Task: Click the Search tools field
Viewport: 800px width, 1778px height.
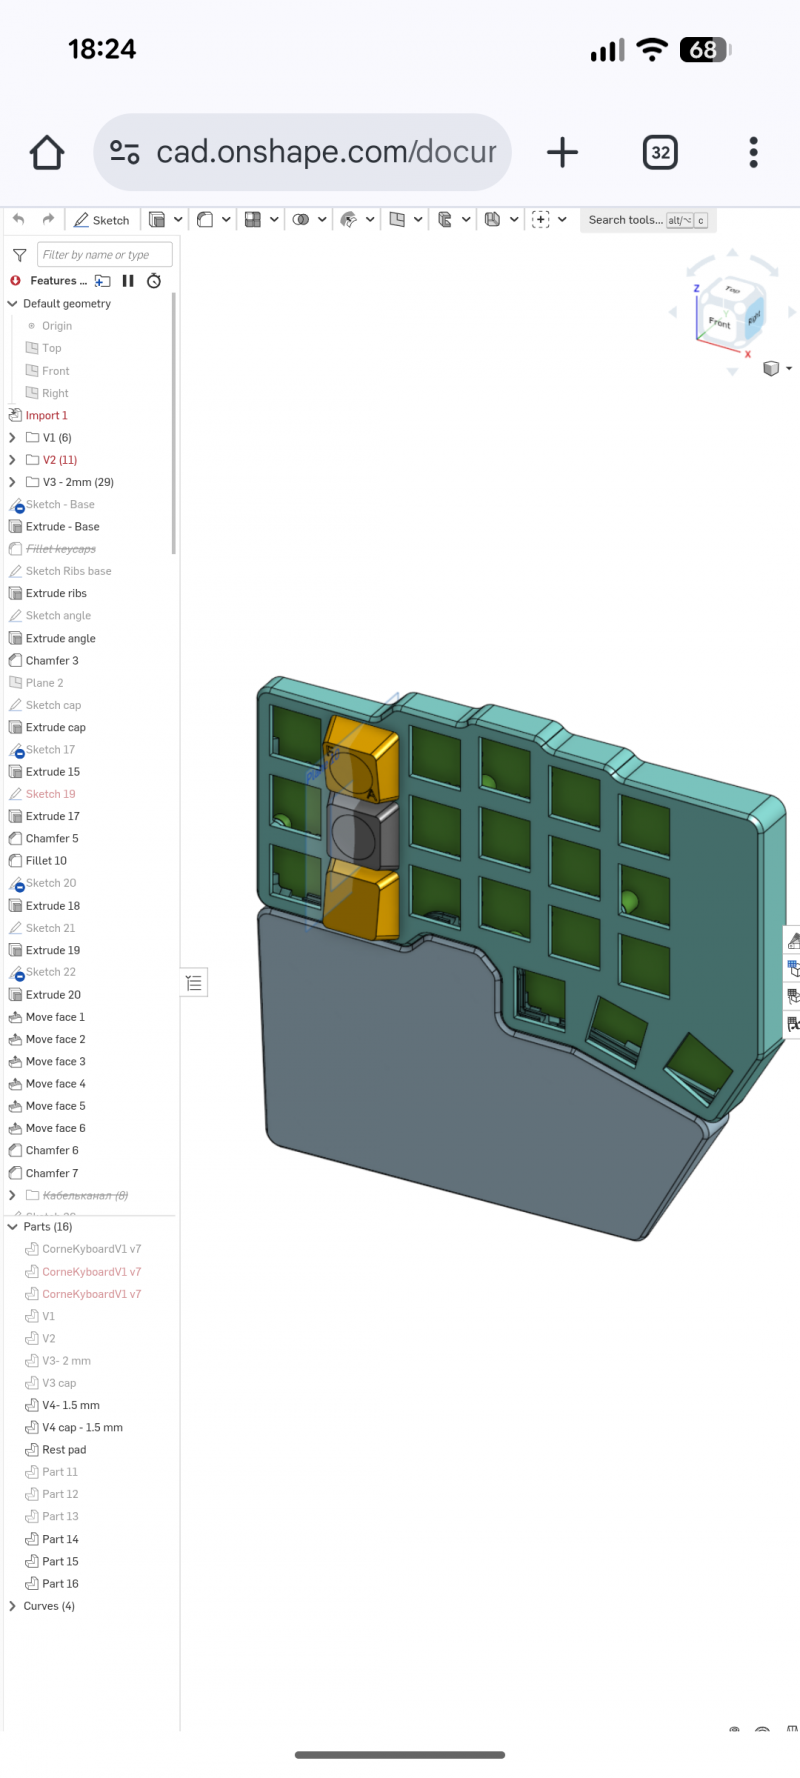Action: [x=625, y=220]
